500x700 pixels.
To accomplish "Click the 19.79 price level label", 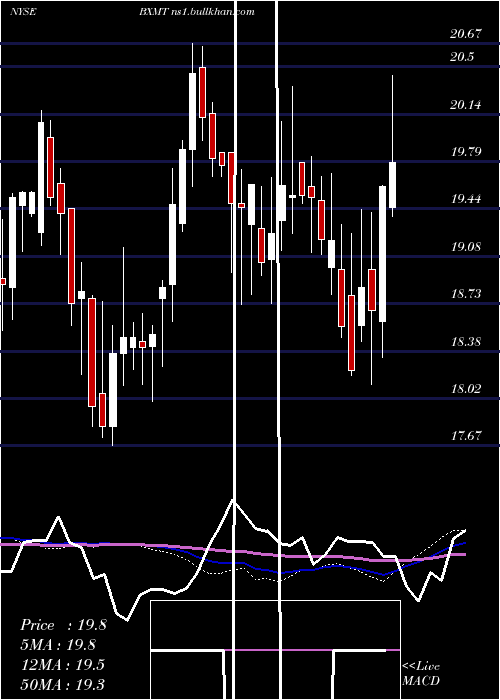I will click(x=466, y=152).
